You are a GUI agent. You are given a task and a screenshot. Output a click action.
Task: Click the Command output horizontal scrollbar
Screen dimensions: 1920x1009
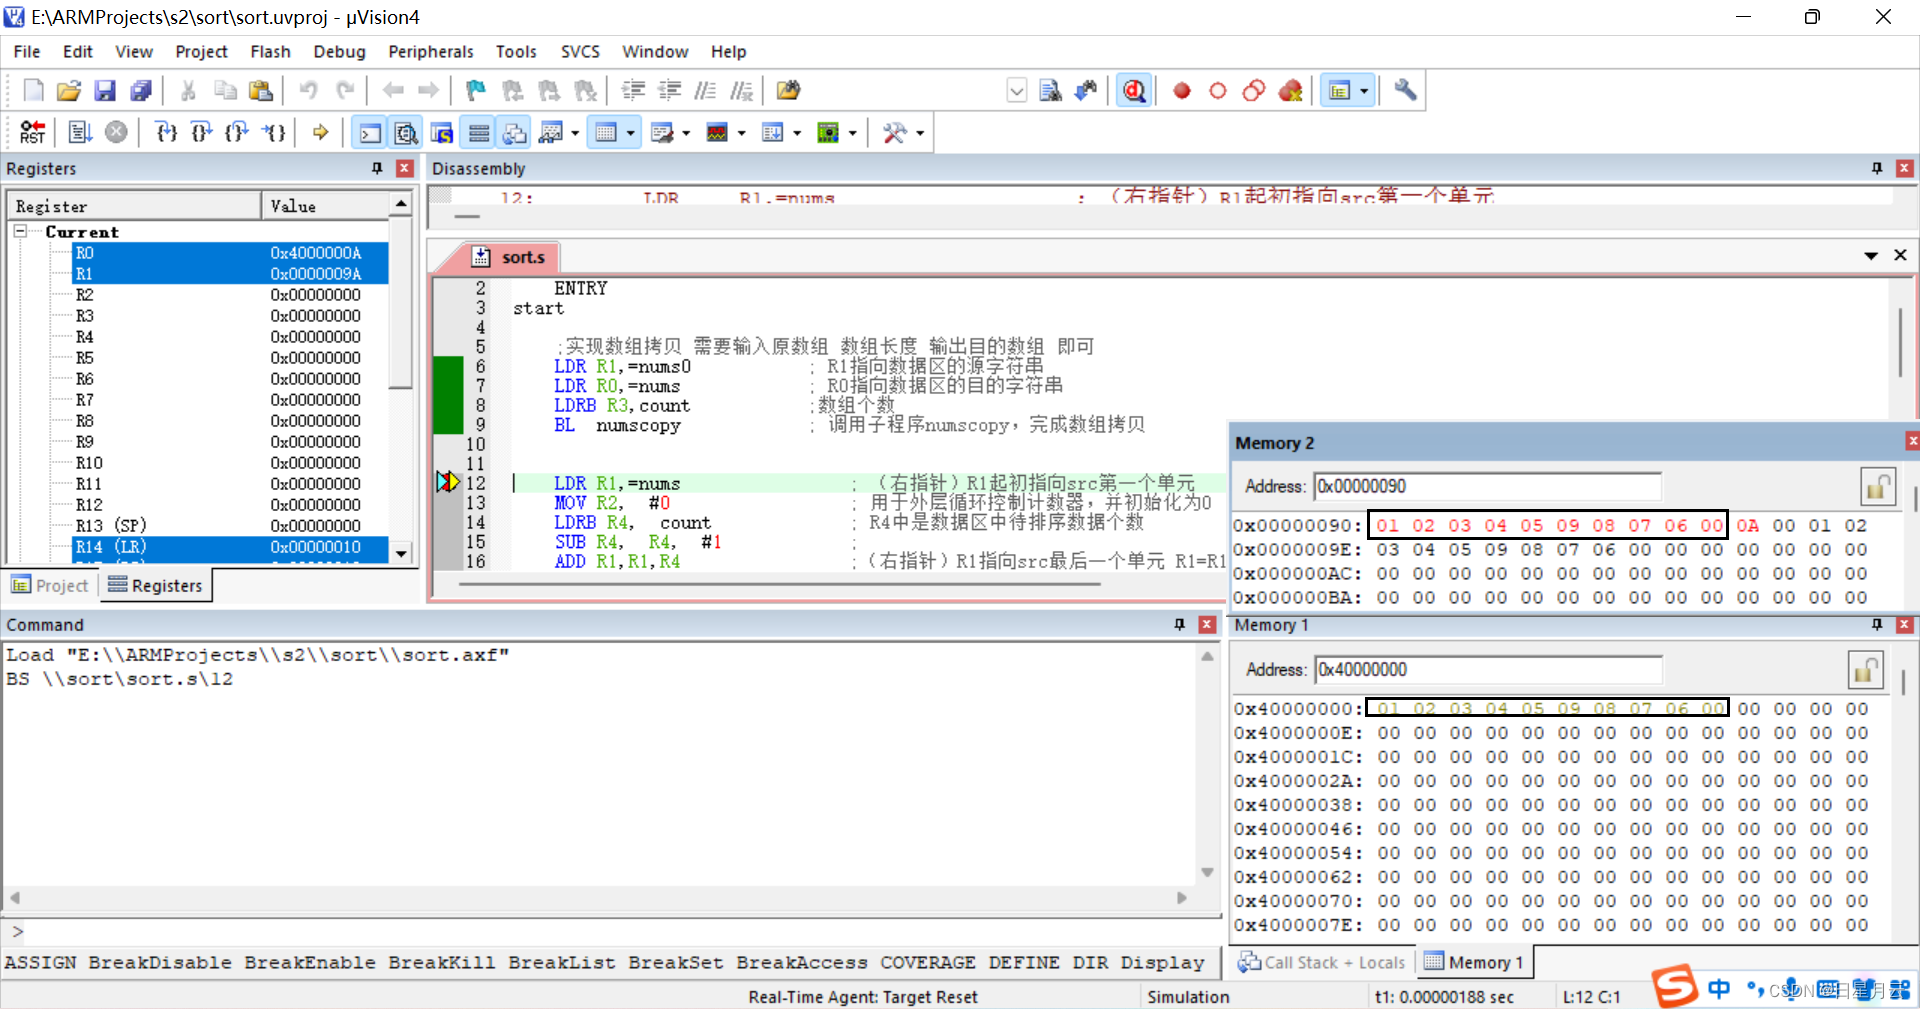(x=598, y=898)
